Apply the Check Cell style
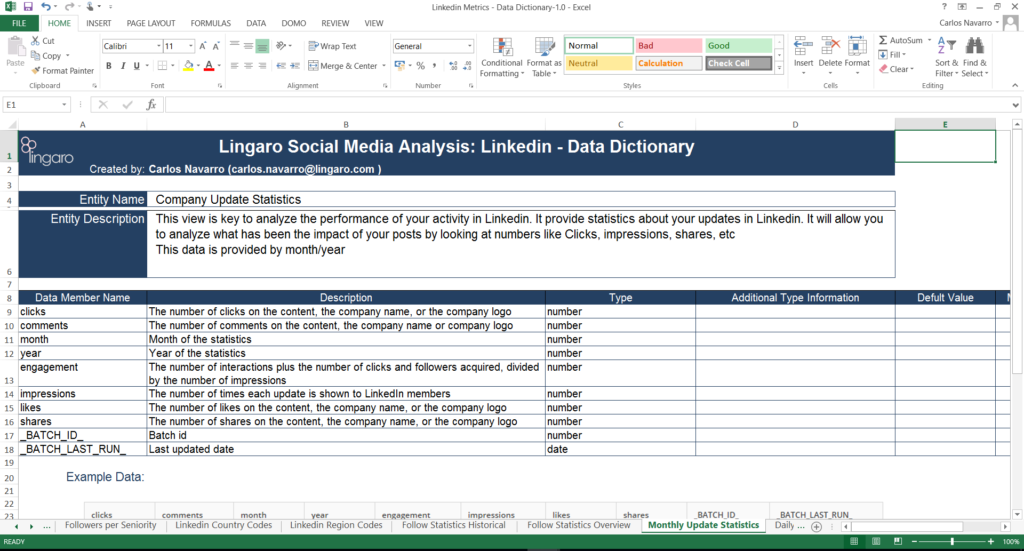The height and width of the screenshot is (551, 1024). tap(738, 63)
